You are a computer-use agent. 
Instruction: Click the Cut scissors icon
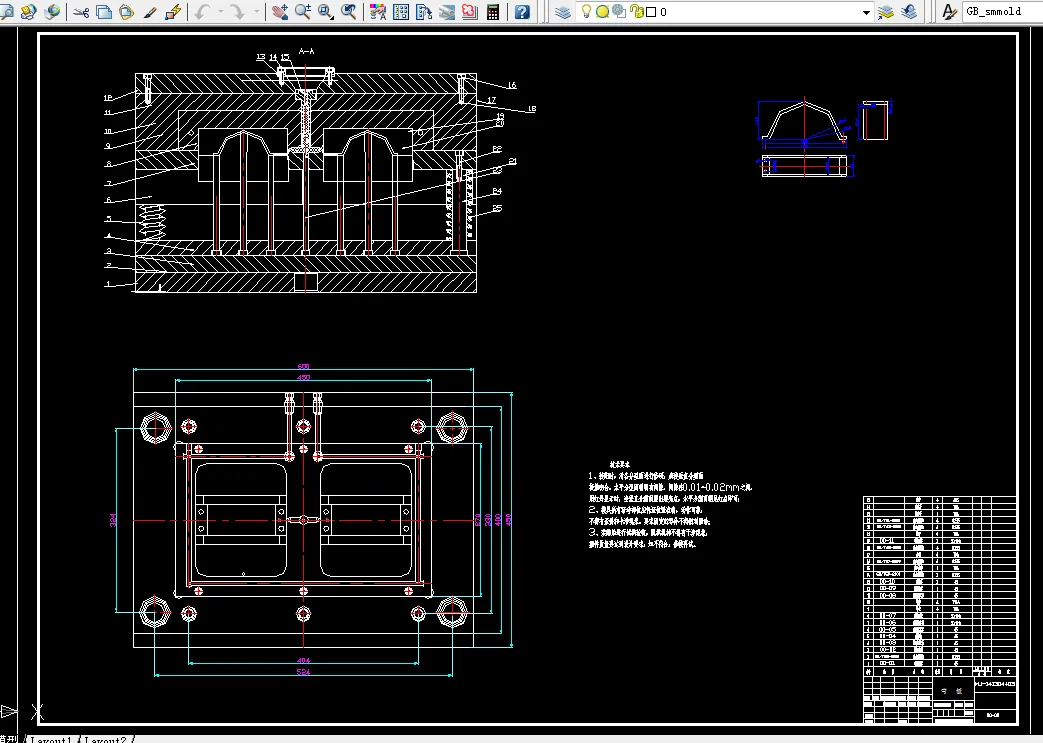(x=81, y=12)
